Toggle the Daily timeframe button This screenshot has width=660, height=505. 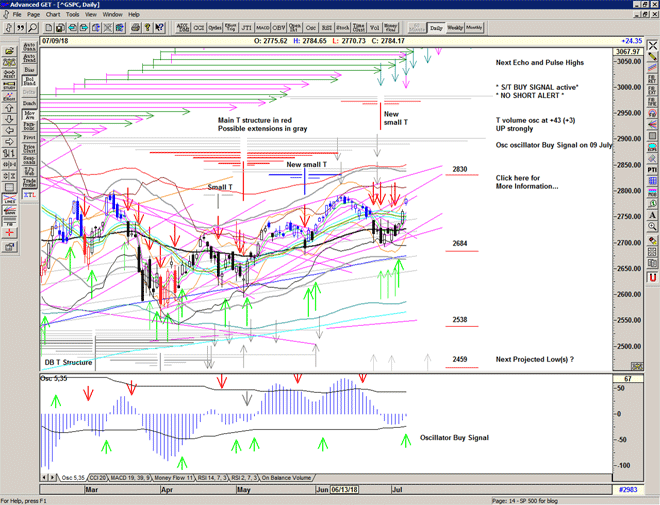[x=436, y=28]
